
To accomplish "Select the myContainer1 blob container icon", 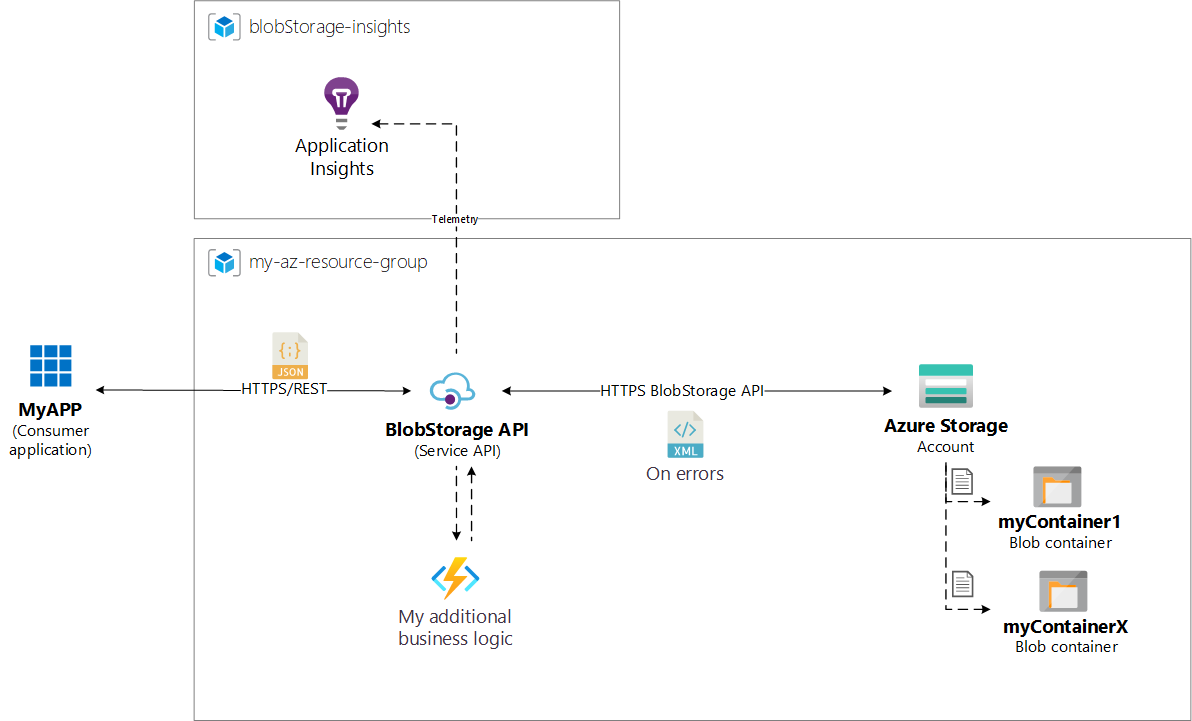I will click(x=1057, y=487).
